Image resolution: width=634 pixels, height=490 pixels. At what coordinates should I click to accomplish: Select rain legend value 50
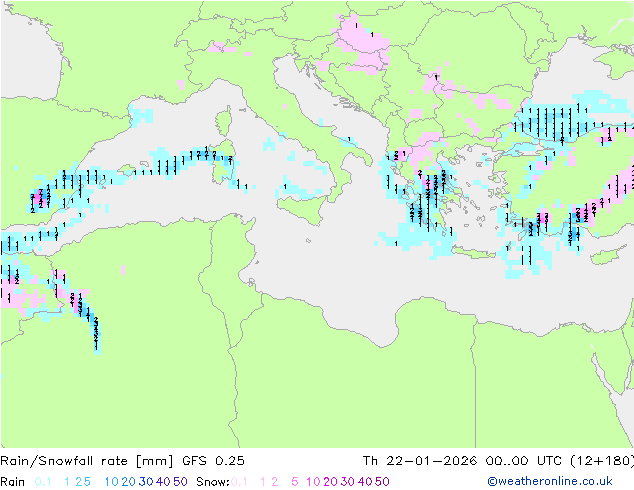click(180, 482)
